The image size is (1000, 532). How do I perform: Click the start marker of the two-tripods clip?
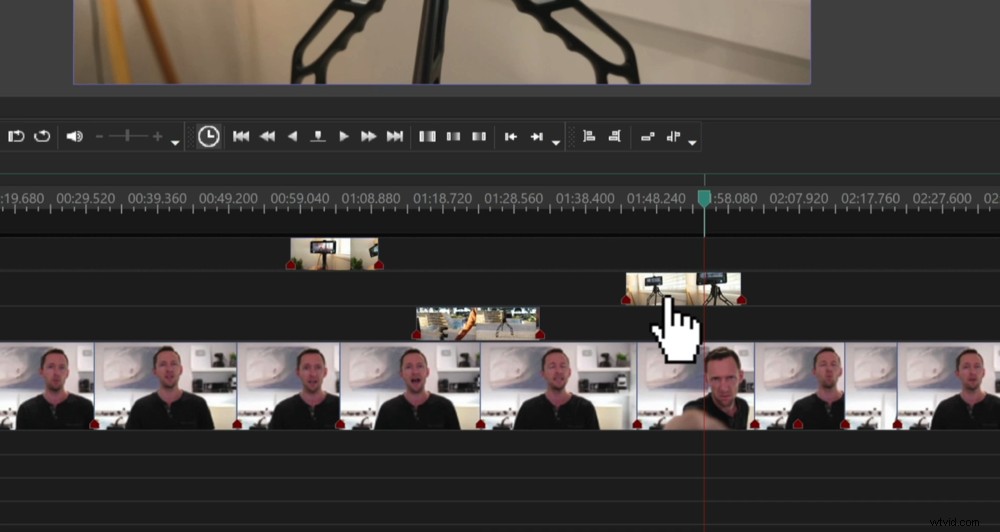click(626, 300)
